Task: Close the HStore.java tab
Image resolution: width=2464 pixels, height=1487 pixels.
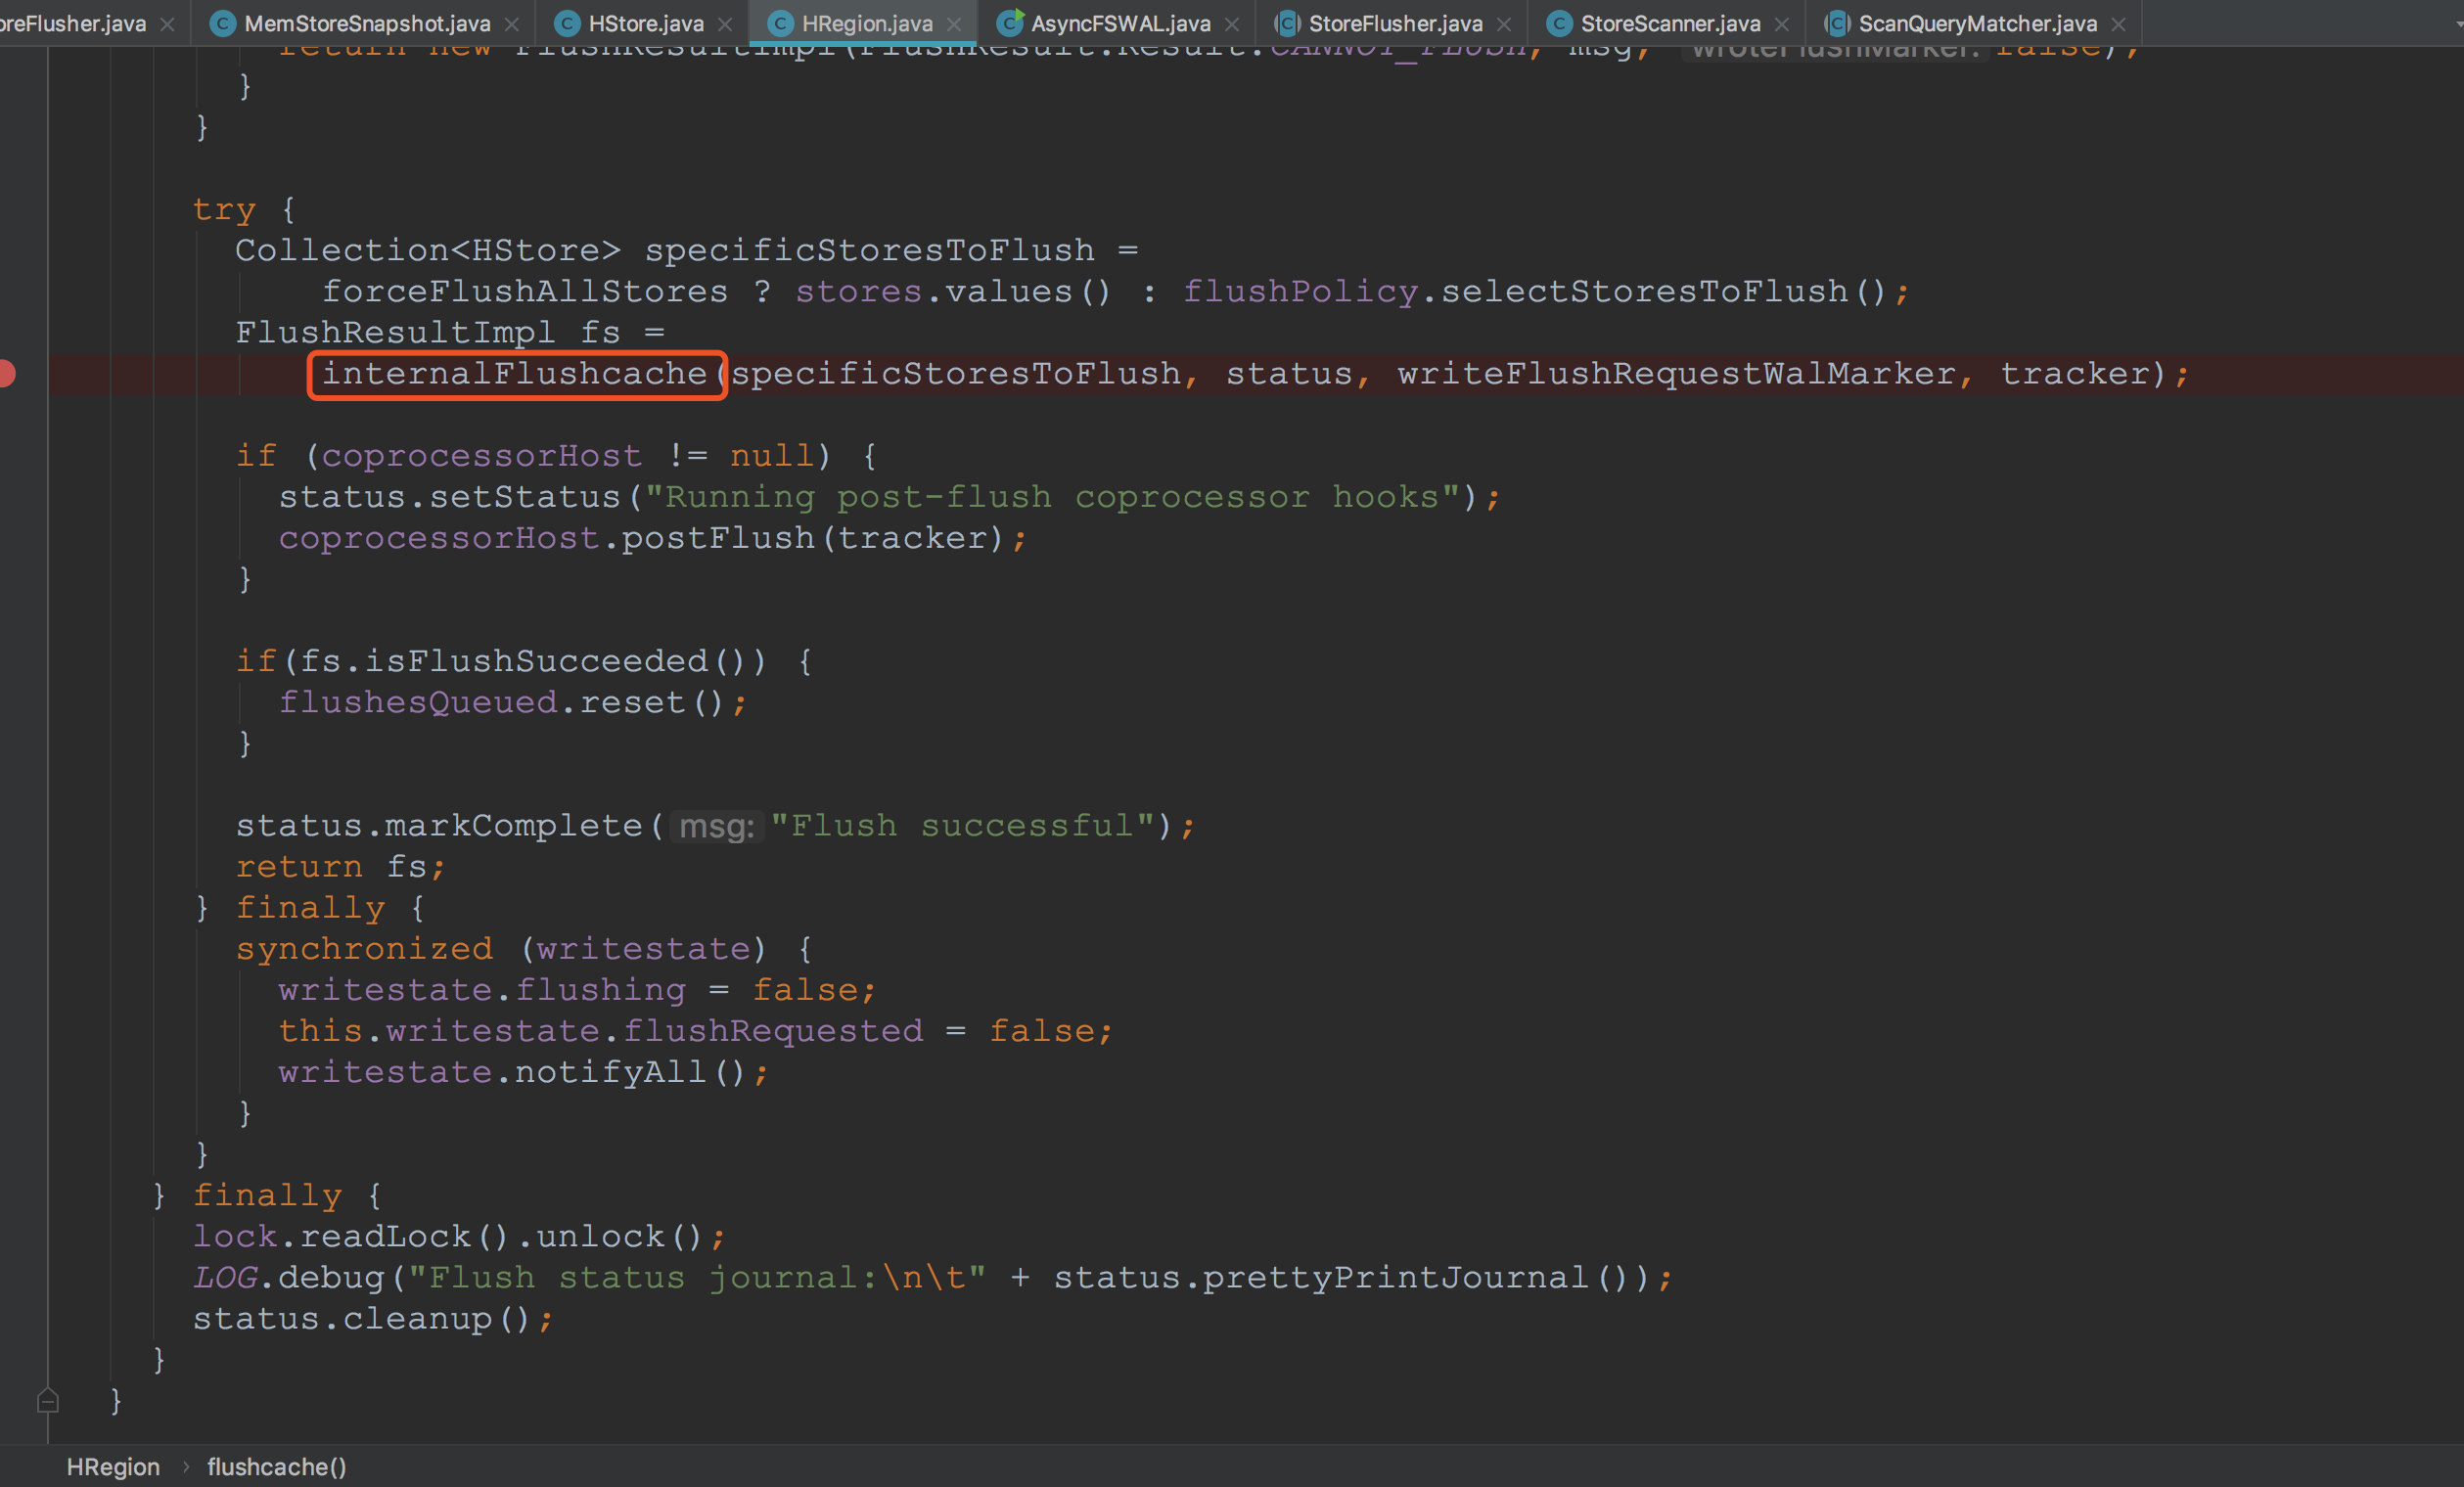Action: tap(725, 24)
